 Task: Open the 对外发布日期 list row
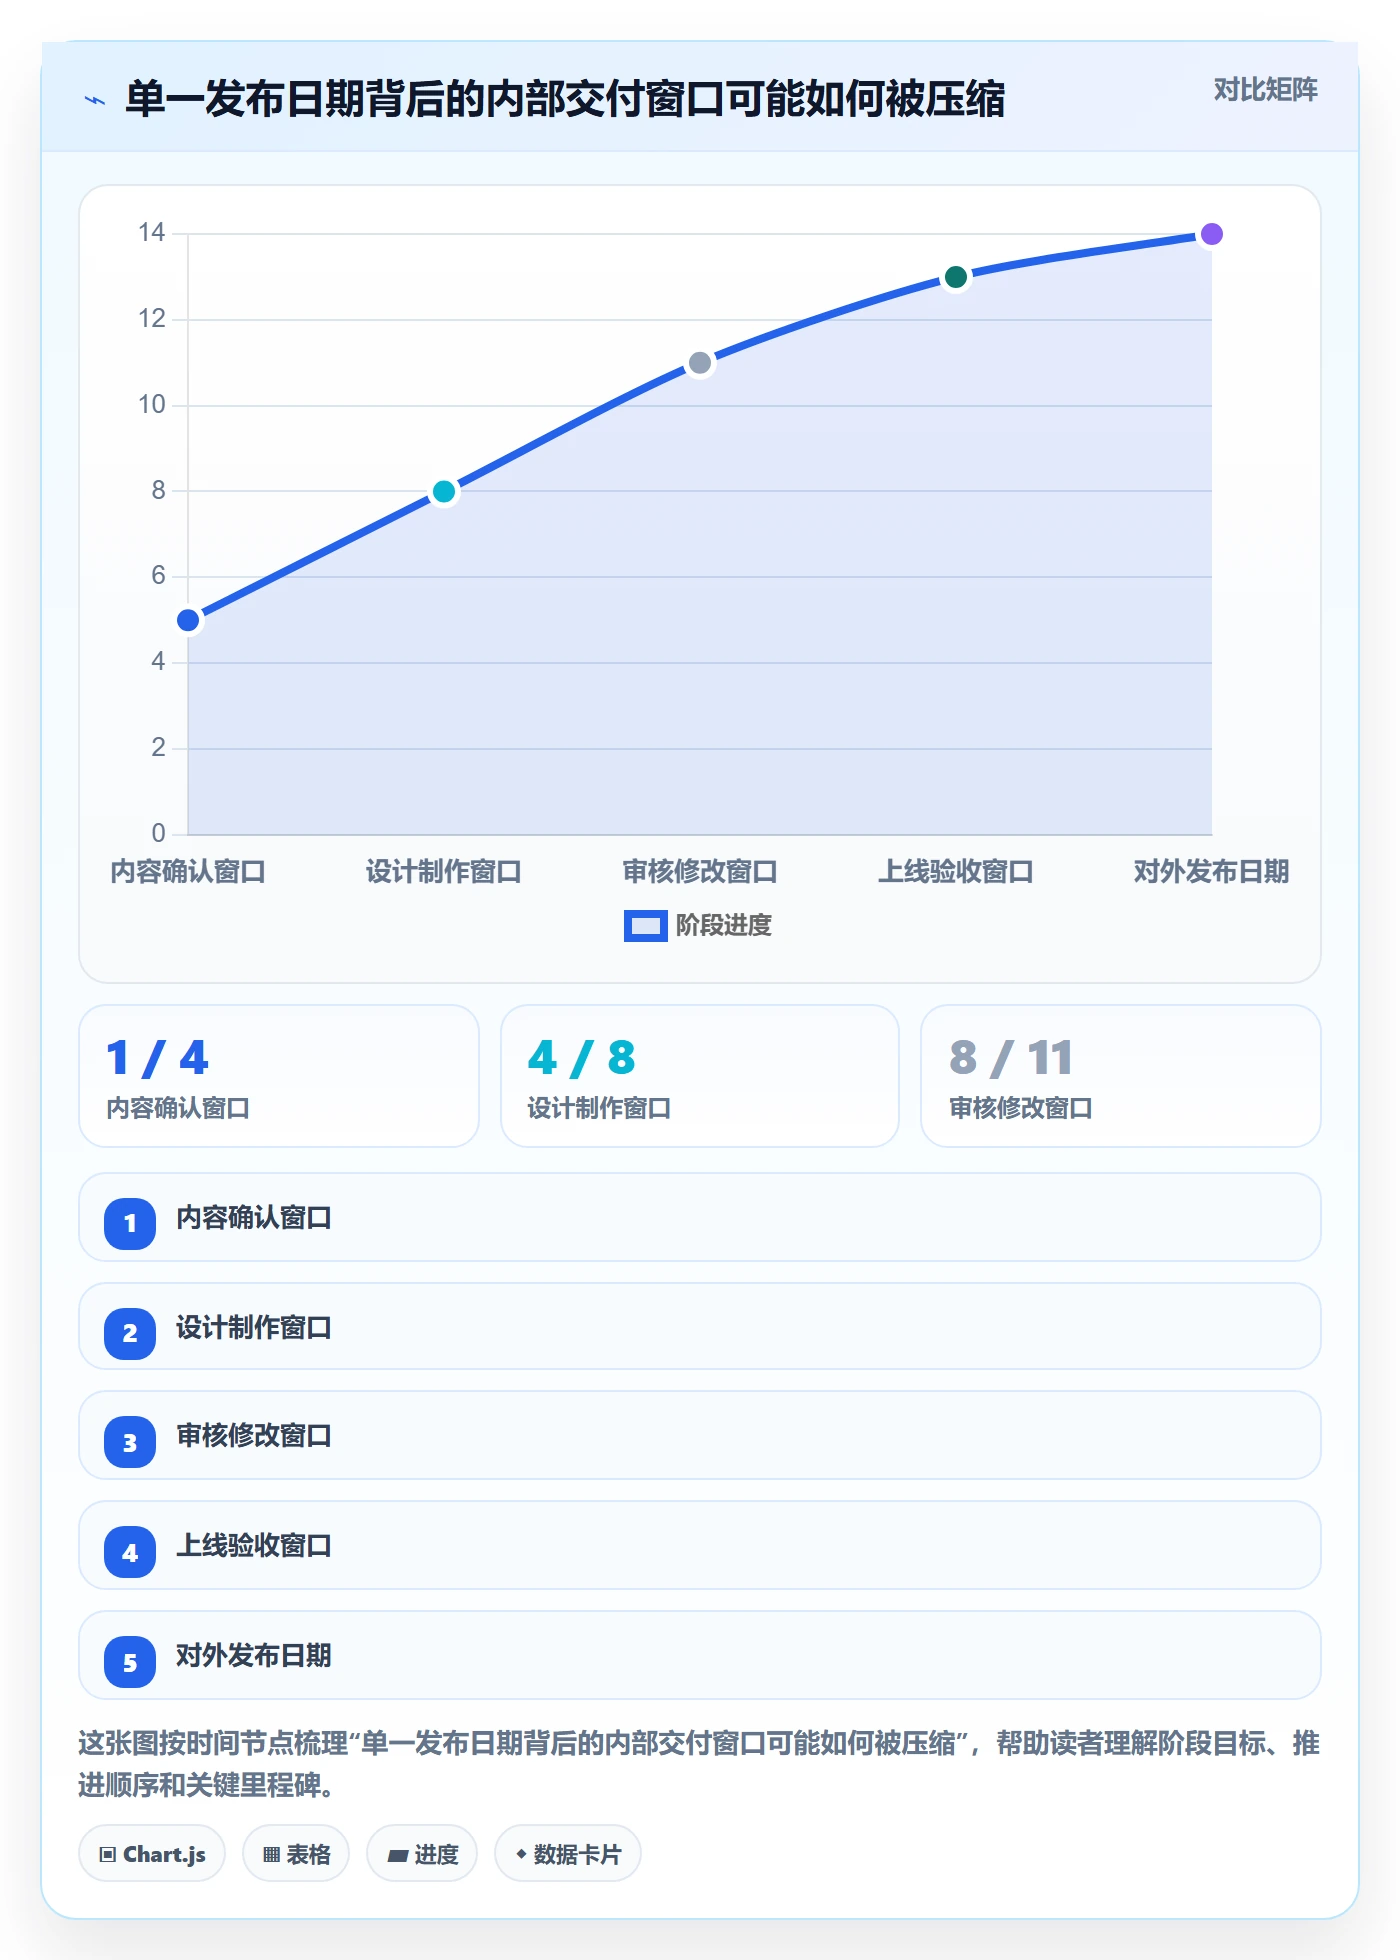700,1655
